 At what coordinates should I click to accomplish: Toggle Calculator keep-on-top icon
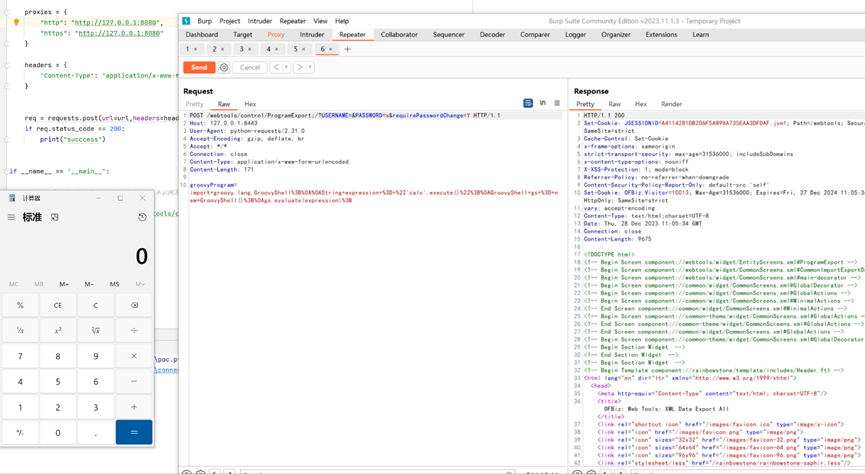pos(55,217)
